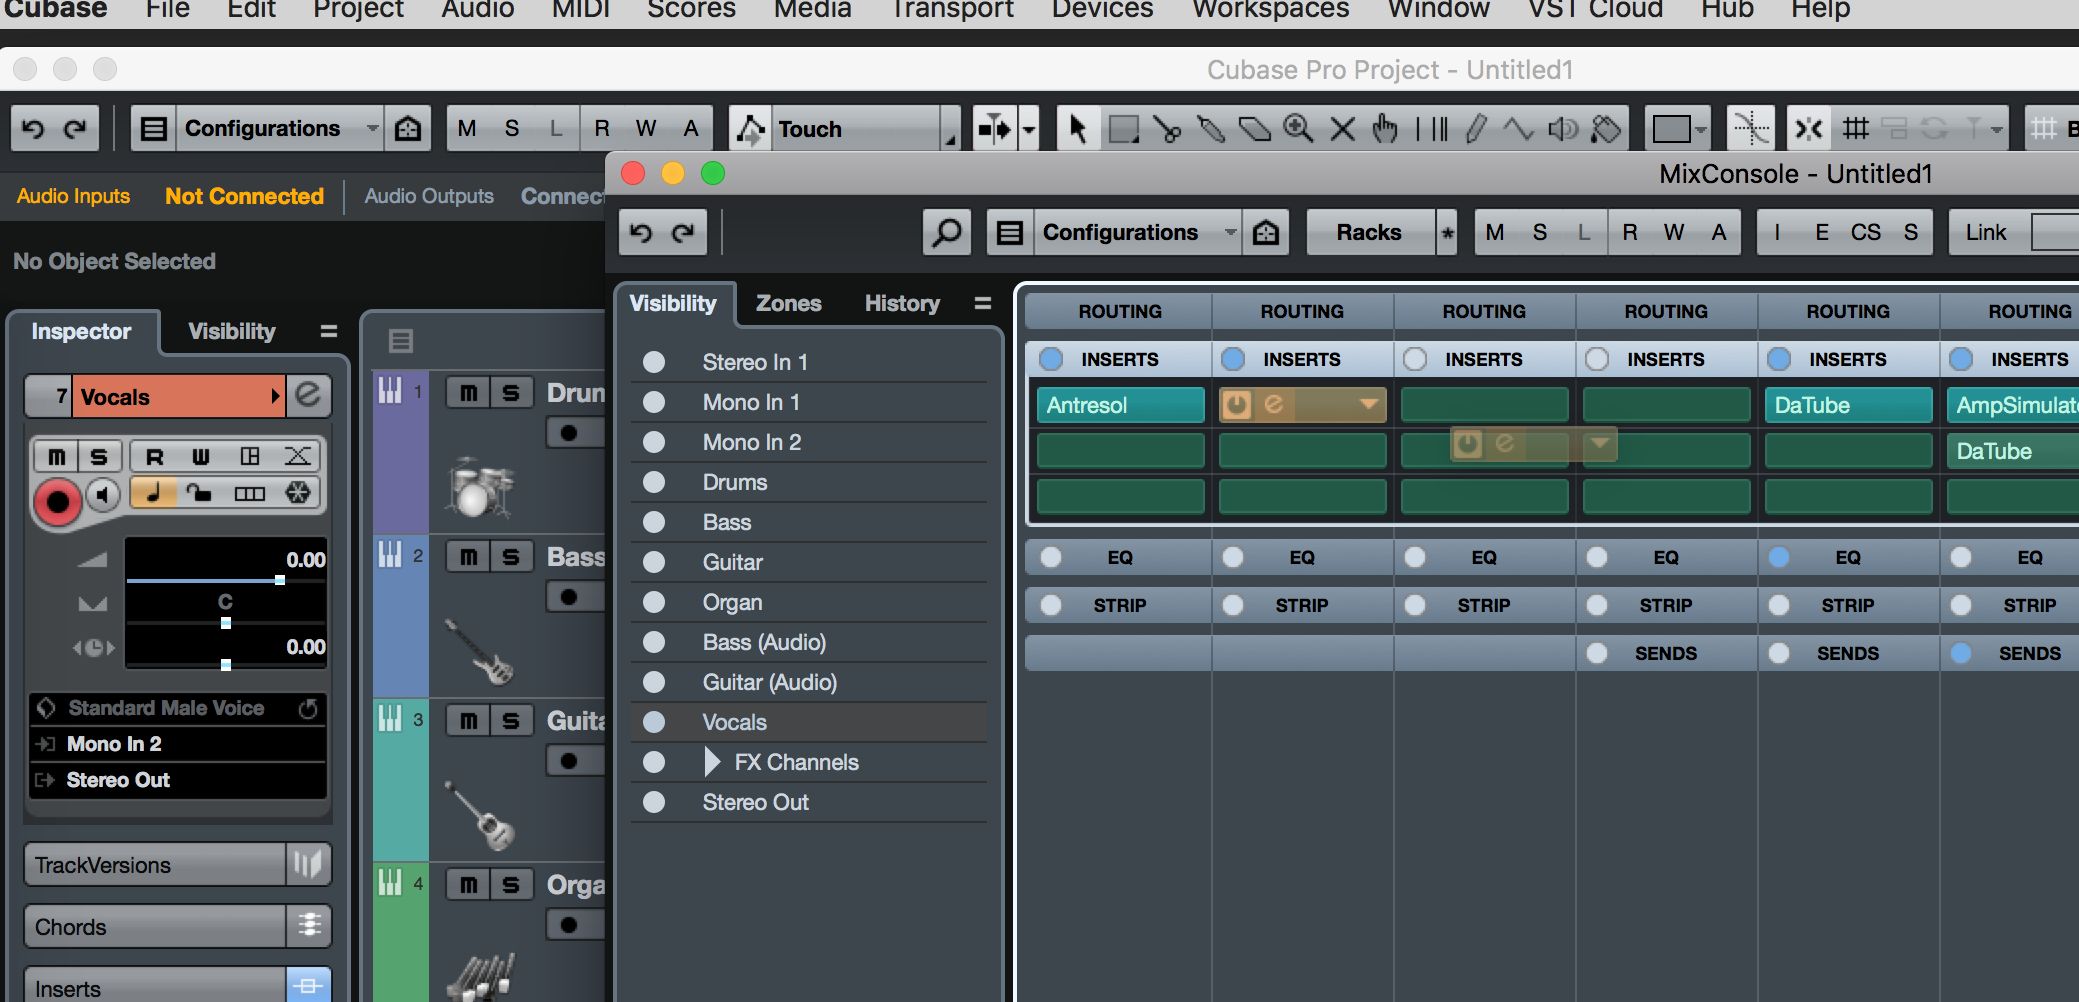Solo the Bass track
Viewport: 2079px width, 1002px height.
pyautogui.click(x=511, y=557)
